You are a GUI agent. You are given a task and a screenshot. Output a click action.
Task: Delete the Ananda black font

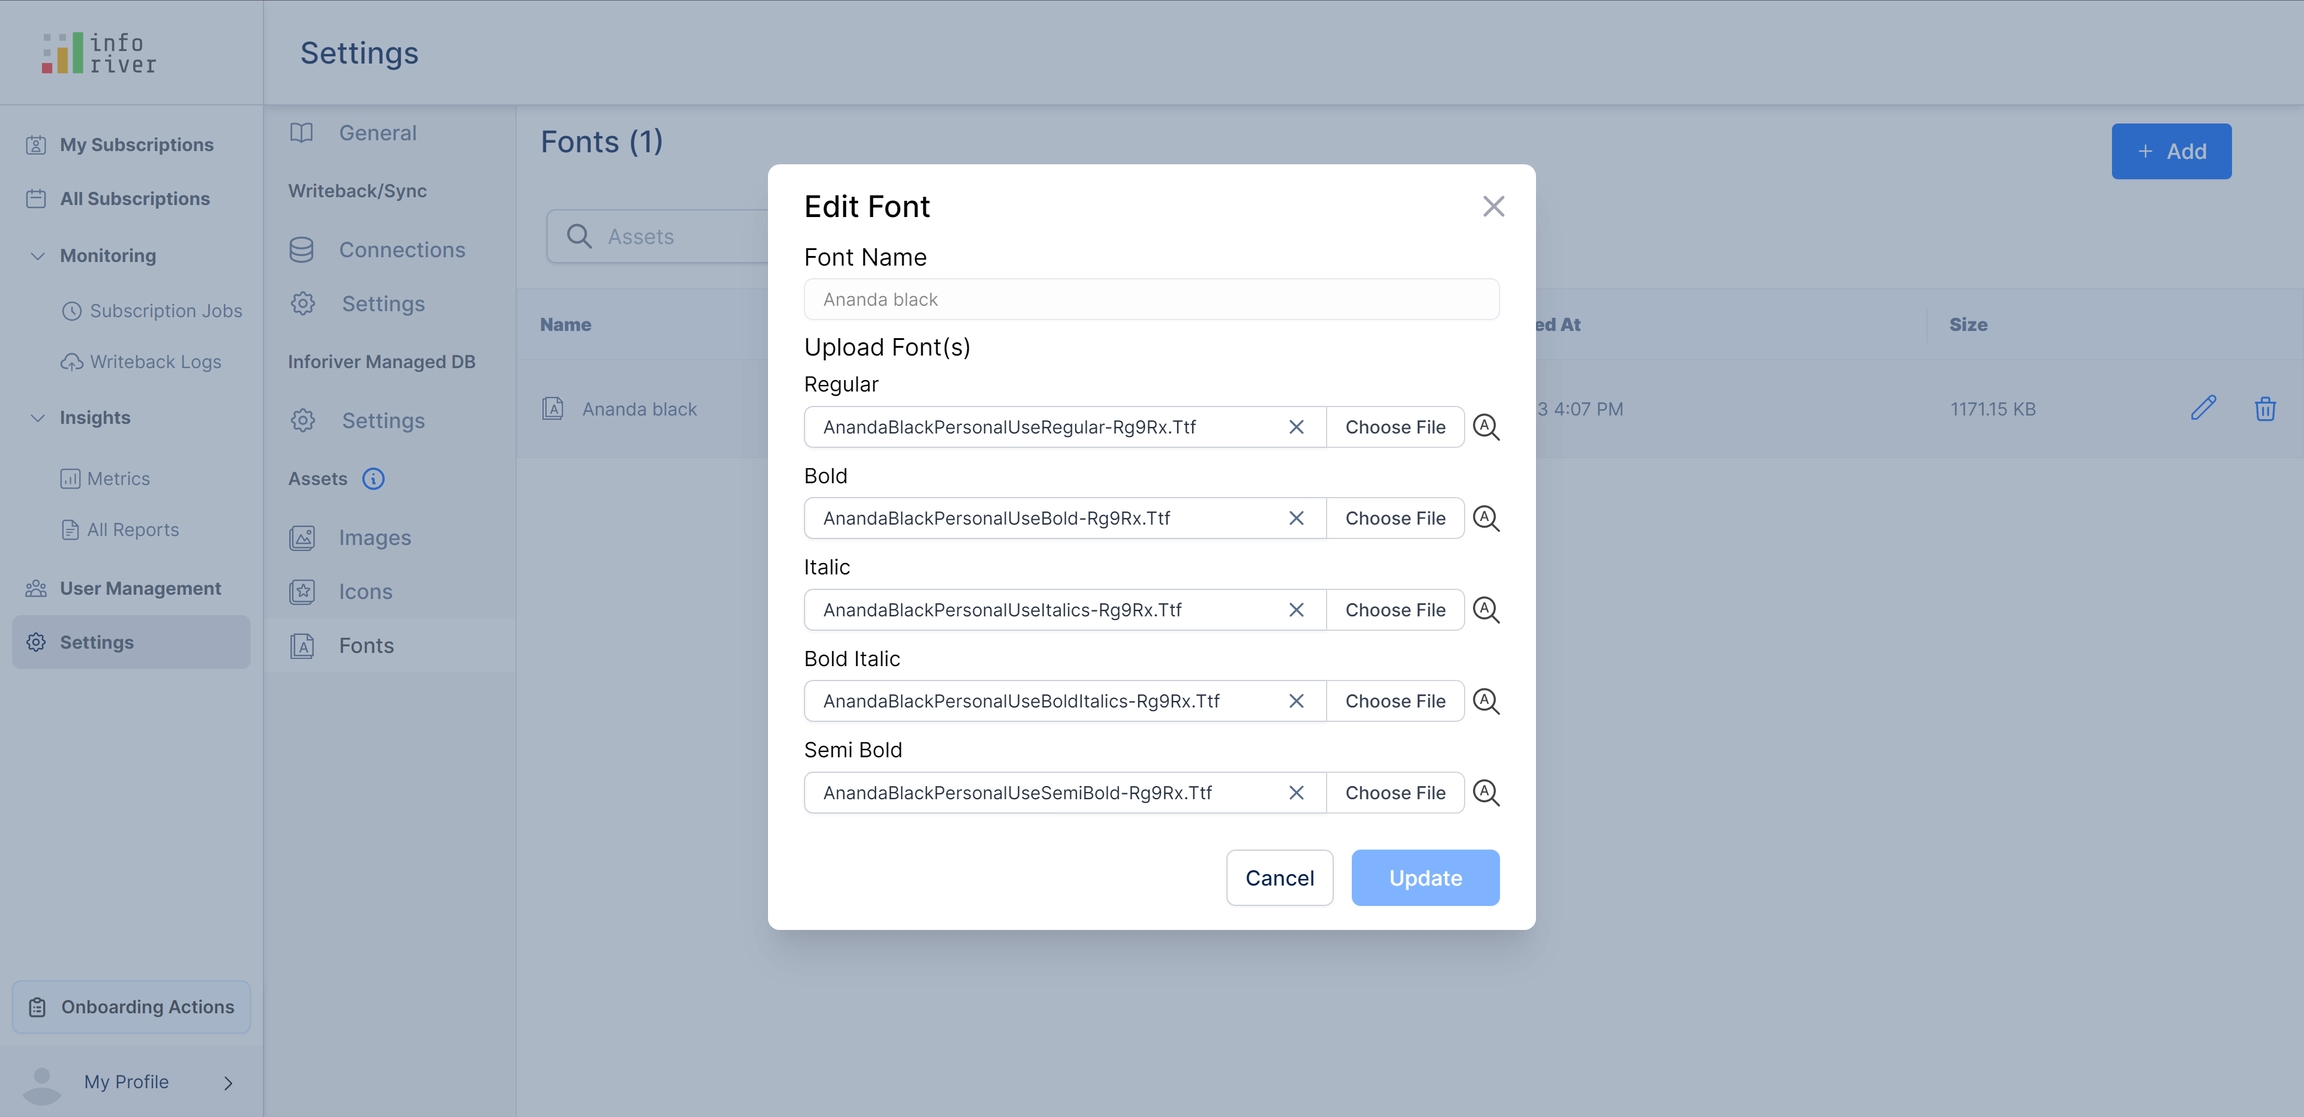click(x=2265, y=408)
